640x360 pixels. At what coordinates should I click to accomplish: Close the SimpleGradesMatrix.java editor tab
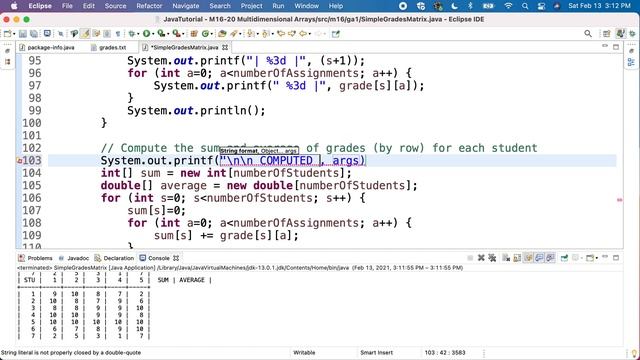pyautogui.click(x=224, y=47)
